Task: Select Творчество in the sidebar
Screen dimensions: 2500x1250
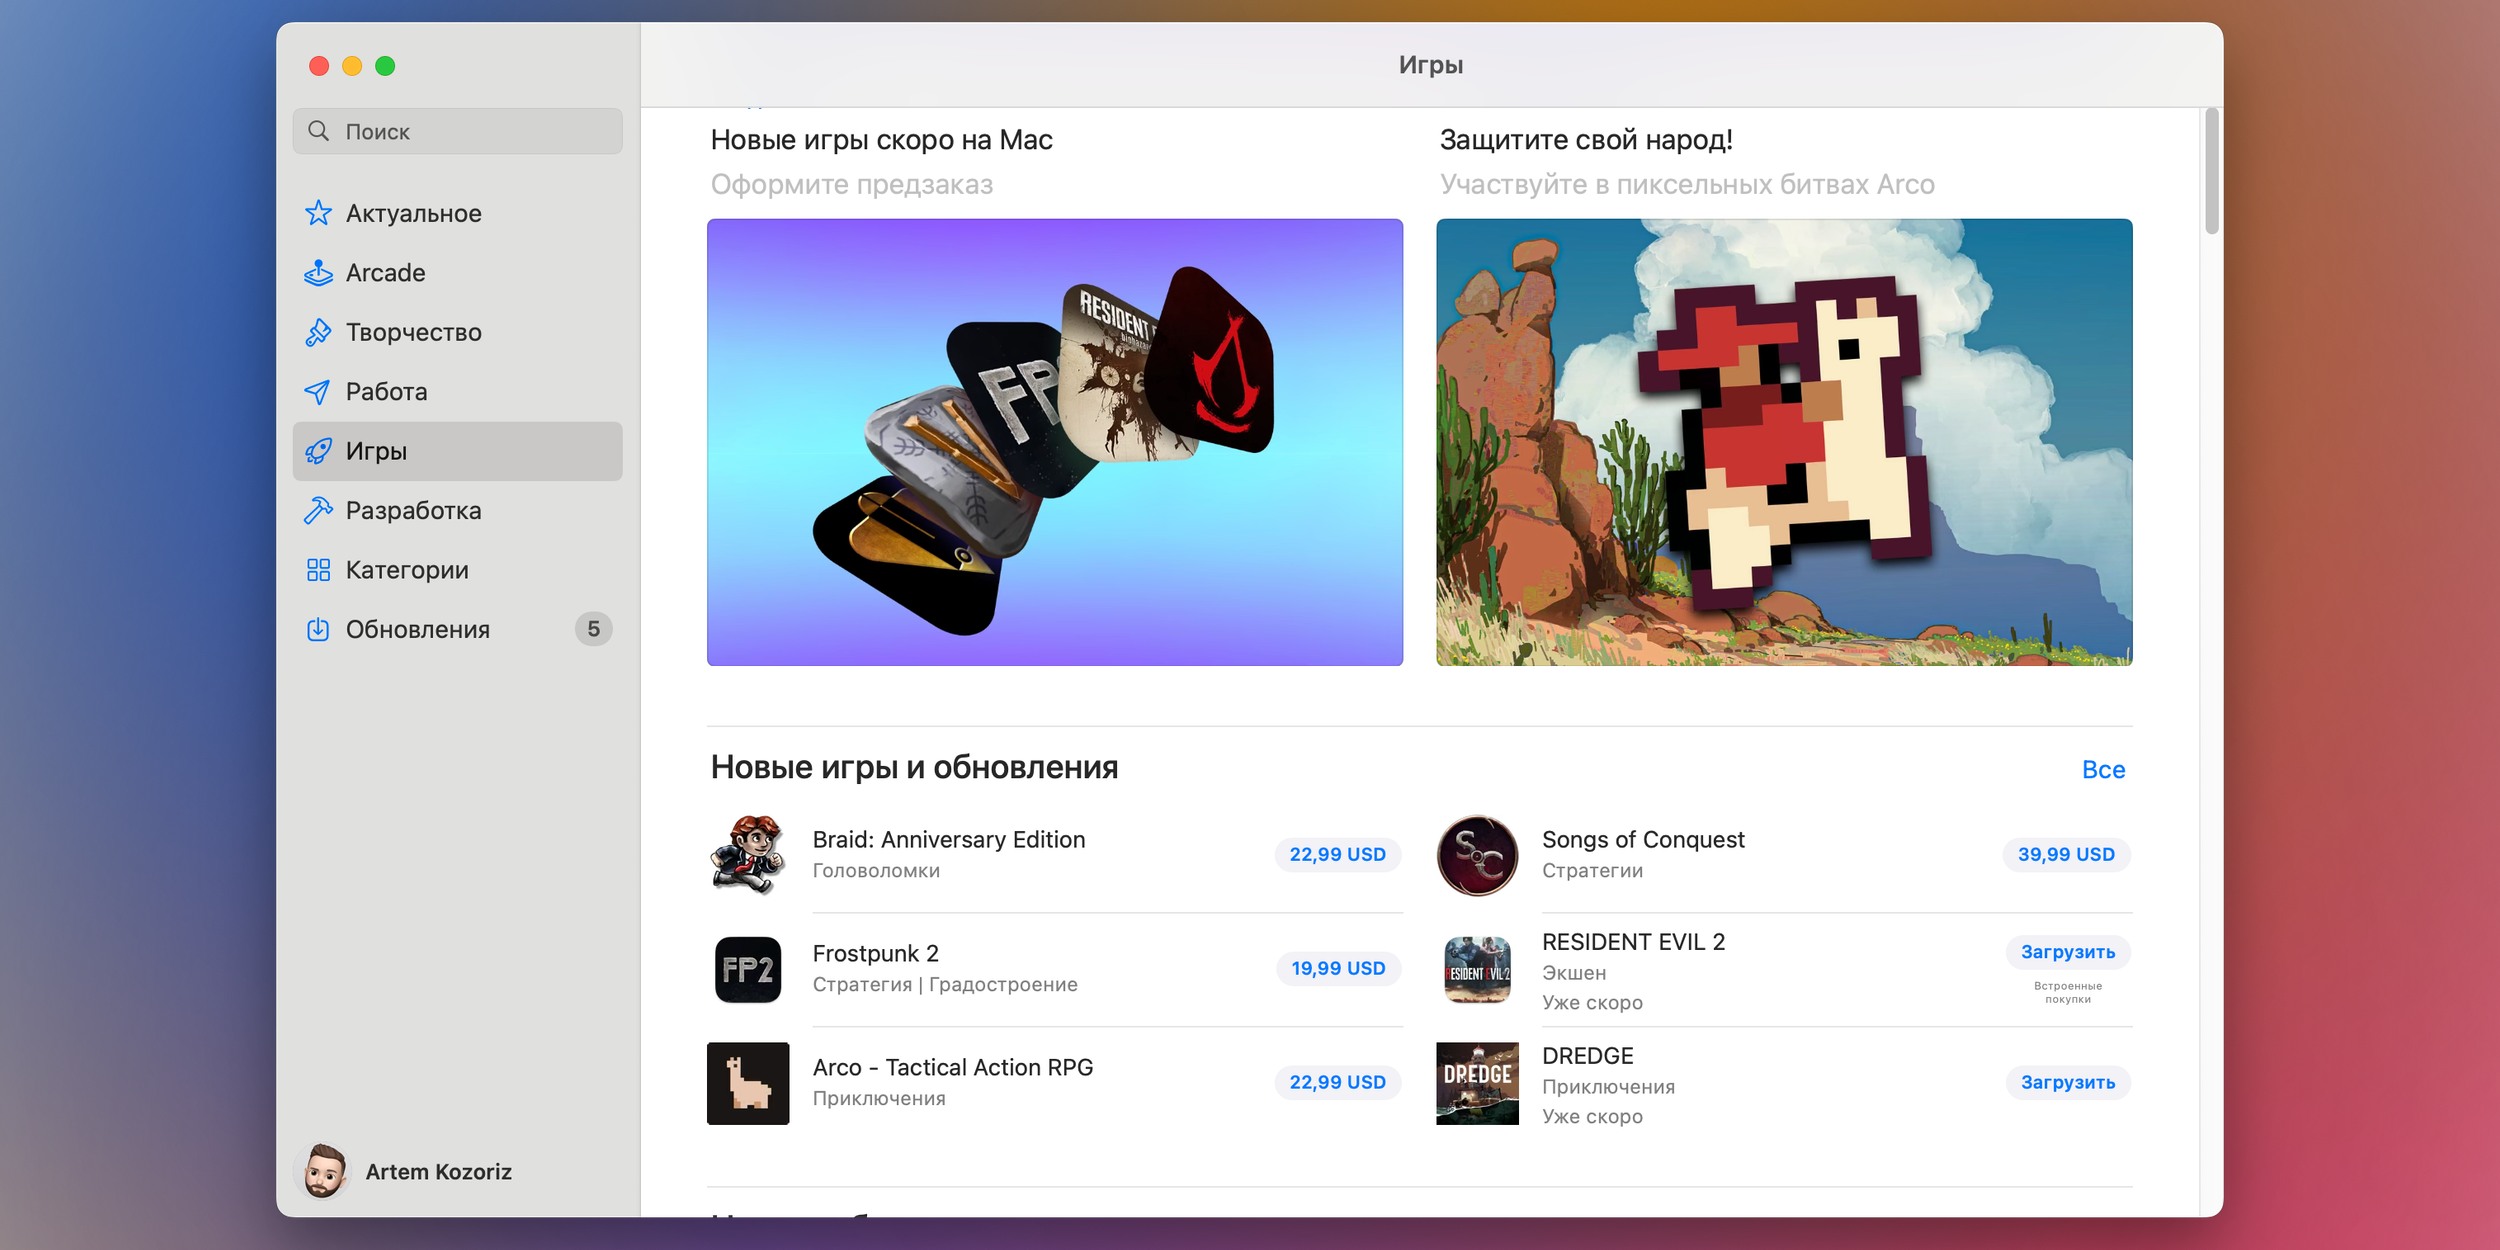Action: click(x=457, y=332)
